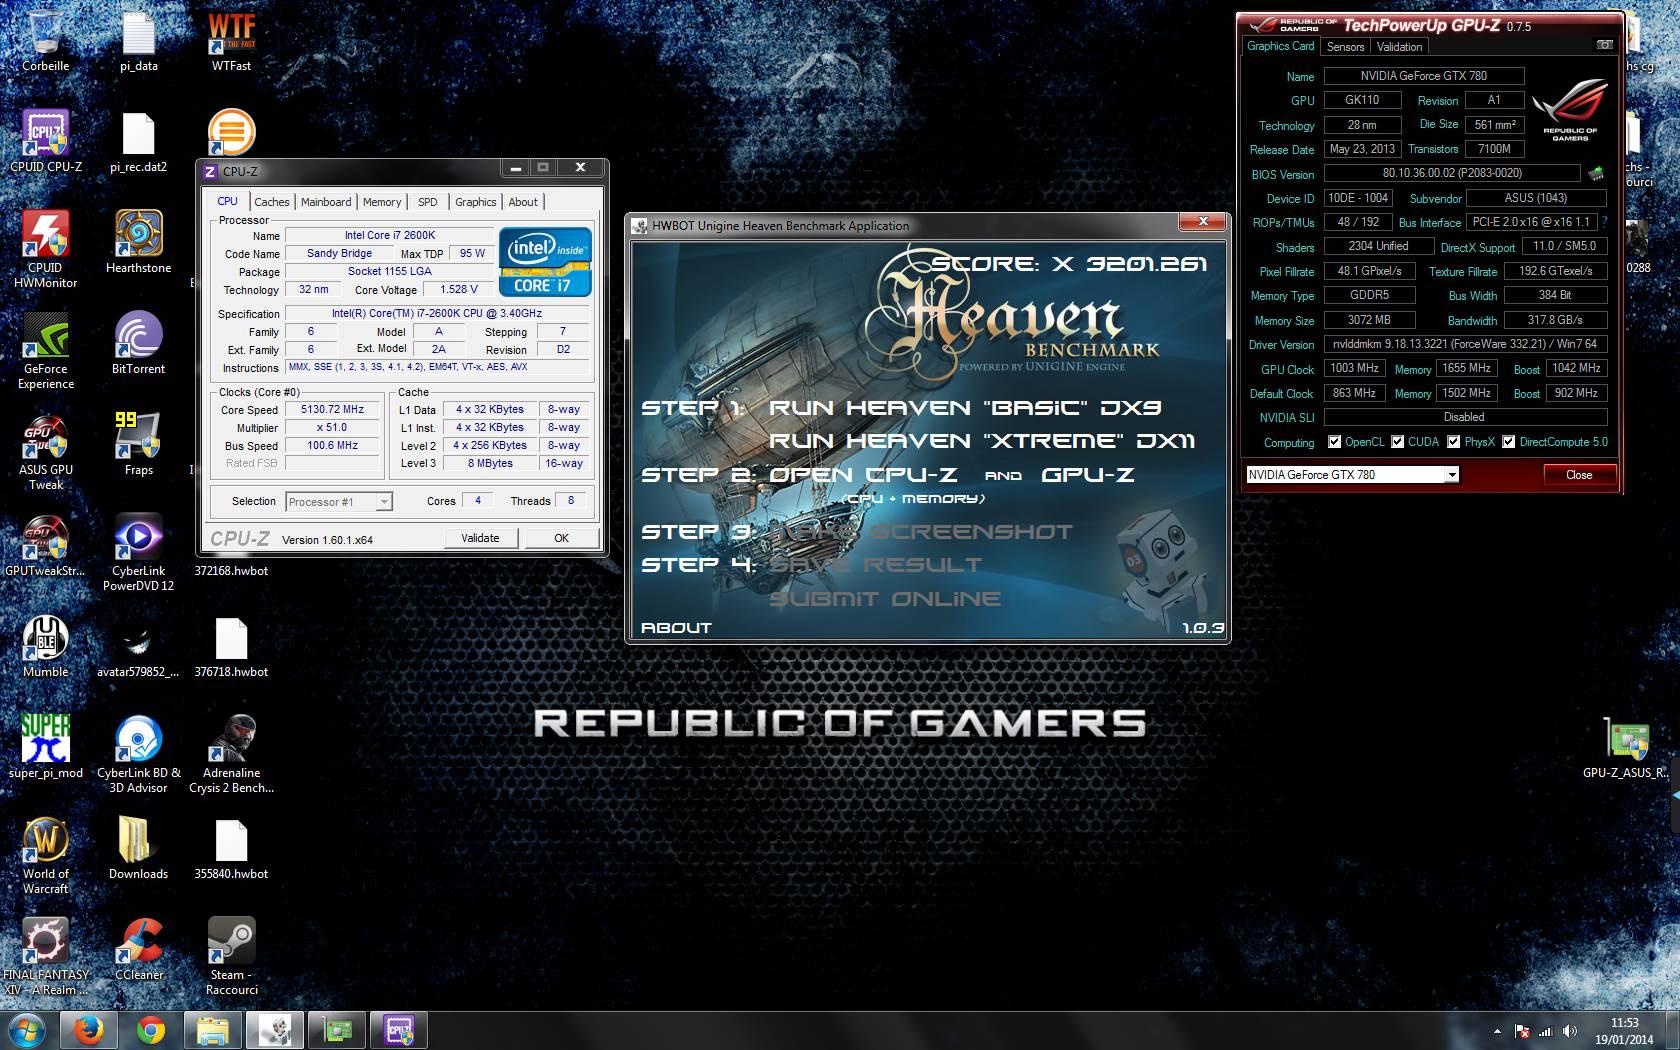Click the OK button in CPU-Z

pyautogui.click(x=561, y=538)
